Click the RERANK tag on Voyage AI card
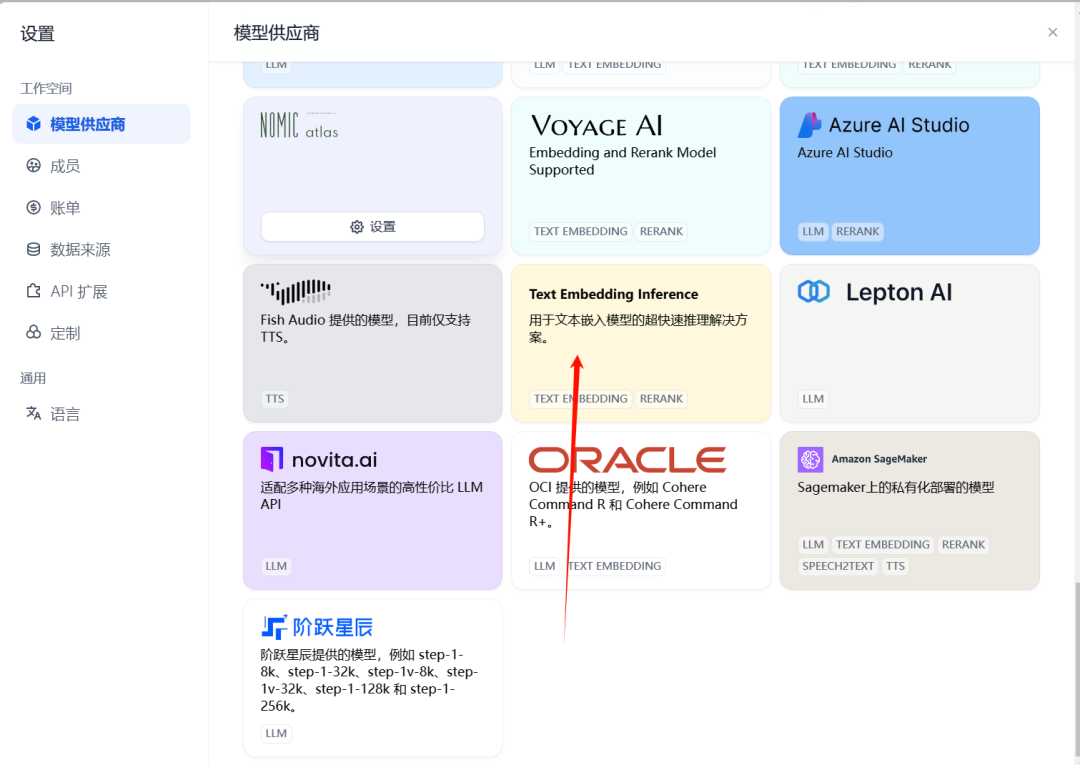Viewport: 1080px width, 765px height. pyautogui.click(x=661, y=231)
